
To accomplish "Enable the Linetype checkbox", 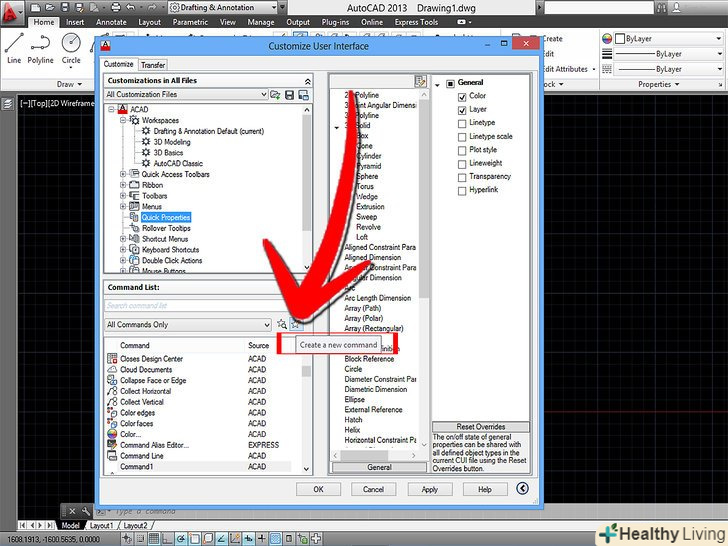I will coord(462,123).
